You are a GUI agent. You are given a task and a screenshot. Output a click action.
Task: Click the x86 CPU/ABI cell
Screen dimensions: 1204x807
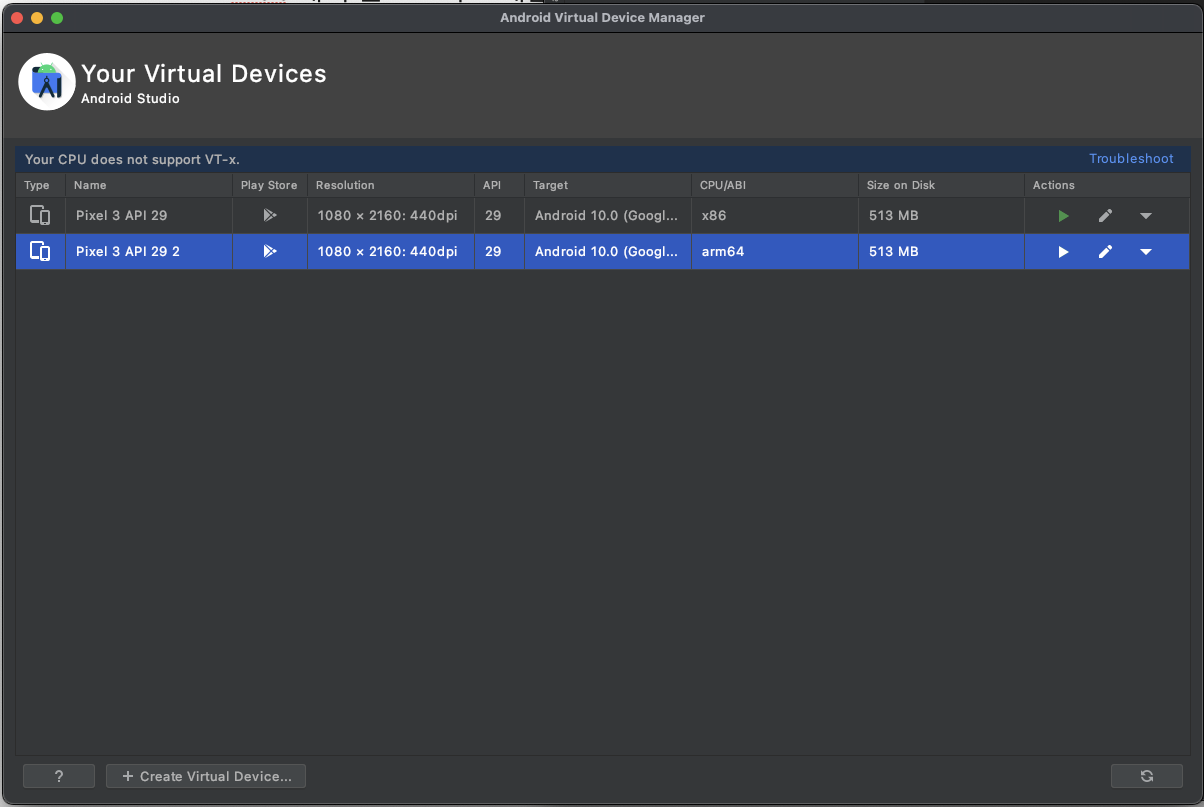coord(775,216)
